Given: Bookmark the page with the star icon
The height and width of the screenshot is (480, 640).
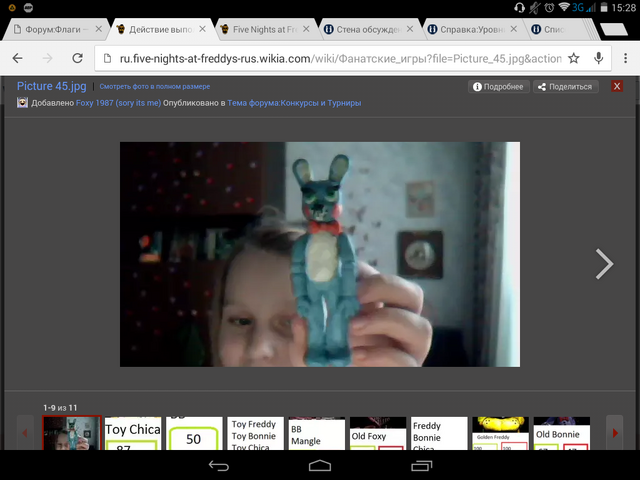Looking at the screenshot, I should (574, 58).
